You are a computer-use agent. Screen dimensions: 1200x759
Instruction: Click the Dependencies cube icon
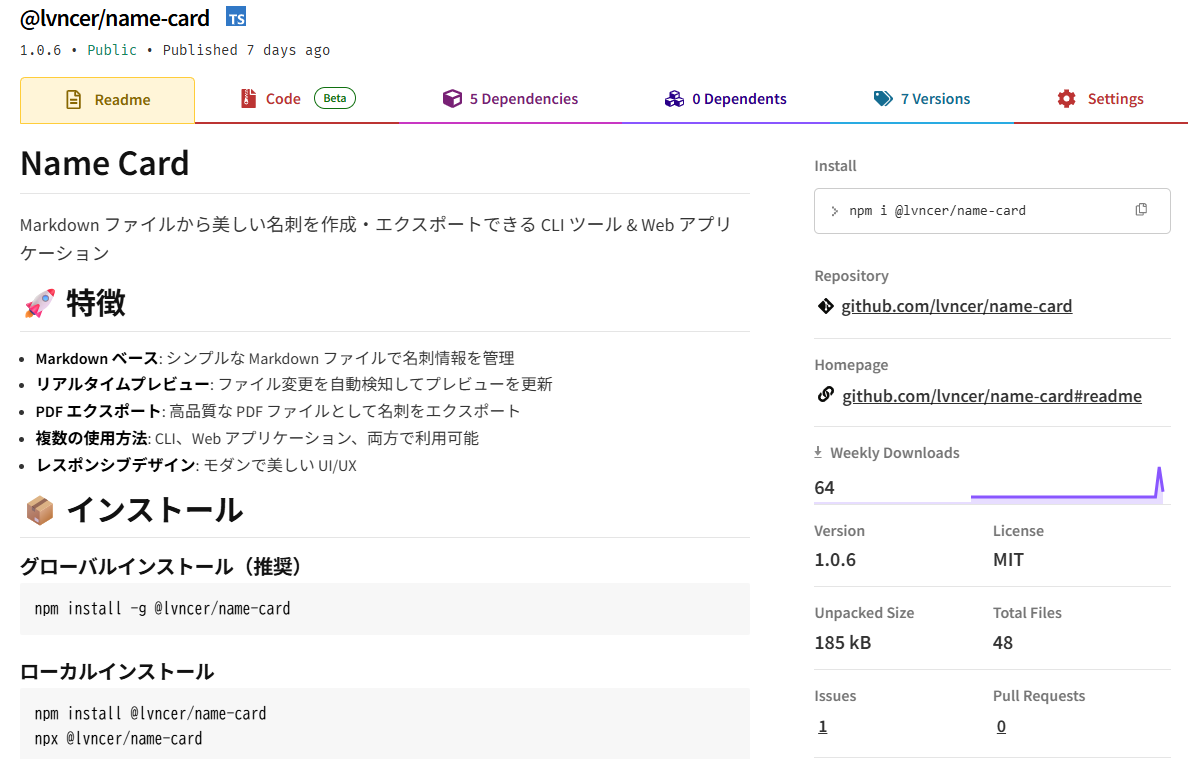pos(452,99)
